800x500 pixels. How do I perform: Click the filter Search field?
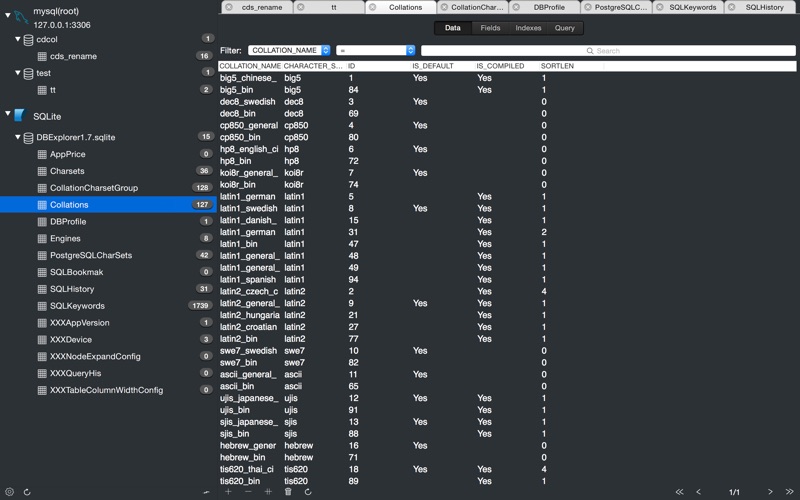tap(608, 51)
